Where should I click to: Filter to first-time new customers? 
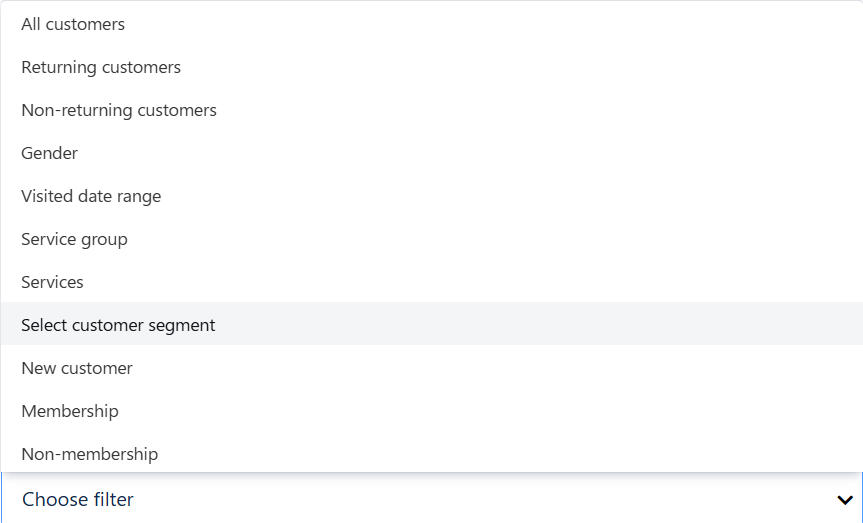pos(77,368)
